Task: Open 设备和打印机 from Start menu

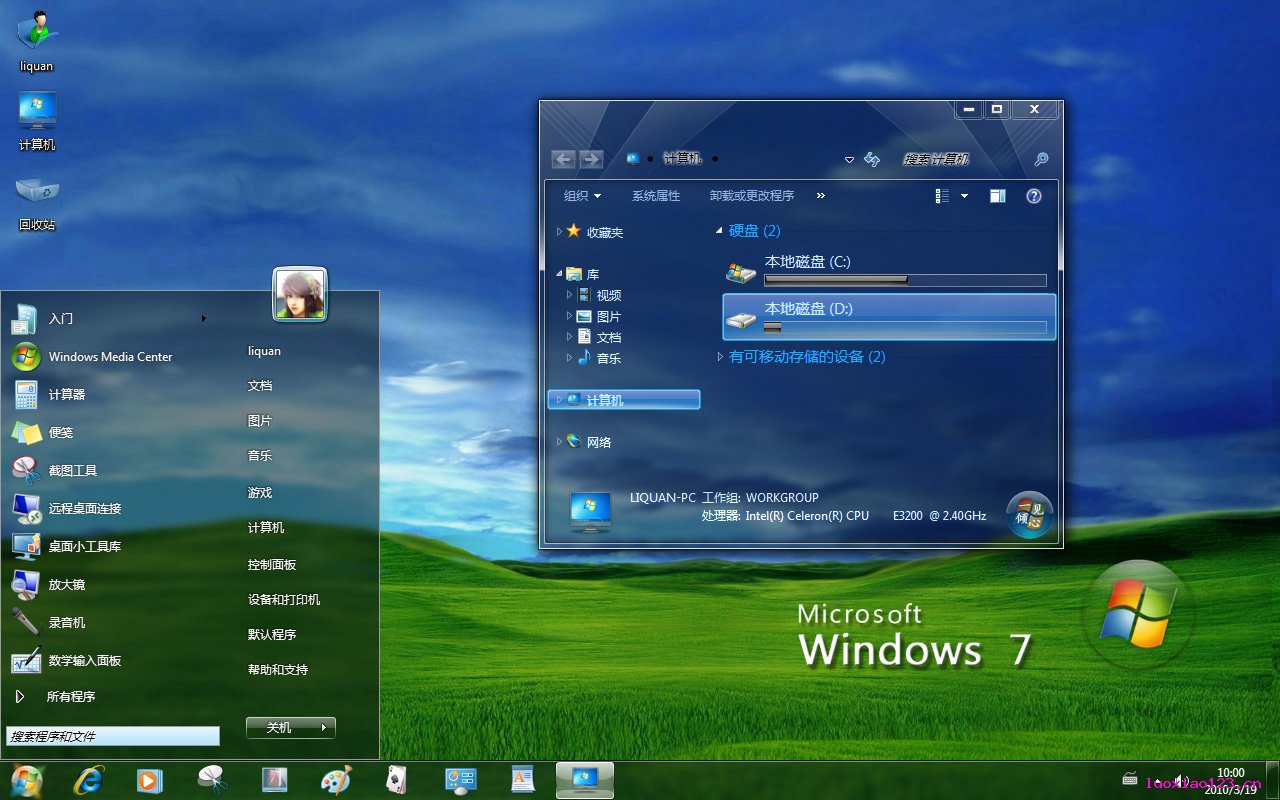Action: point(284,599)
